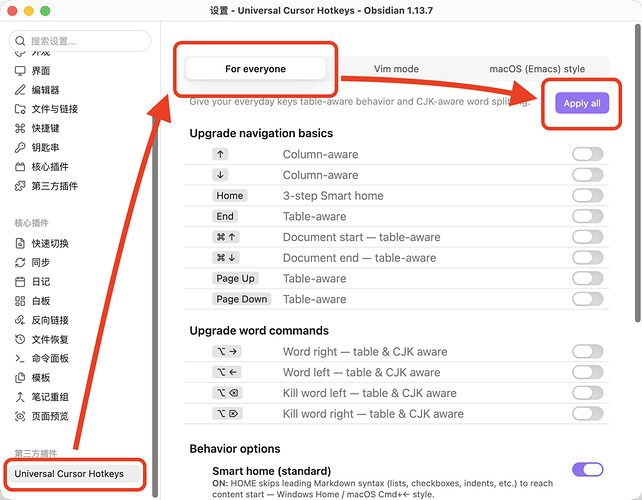Open the 界面 settings section

[41, 71]
